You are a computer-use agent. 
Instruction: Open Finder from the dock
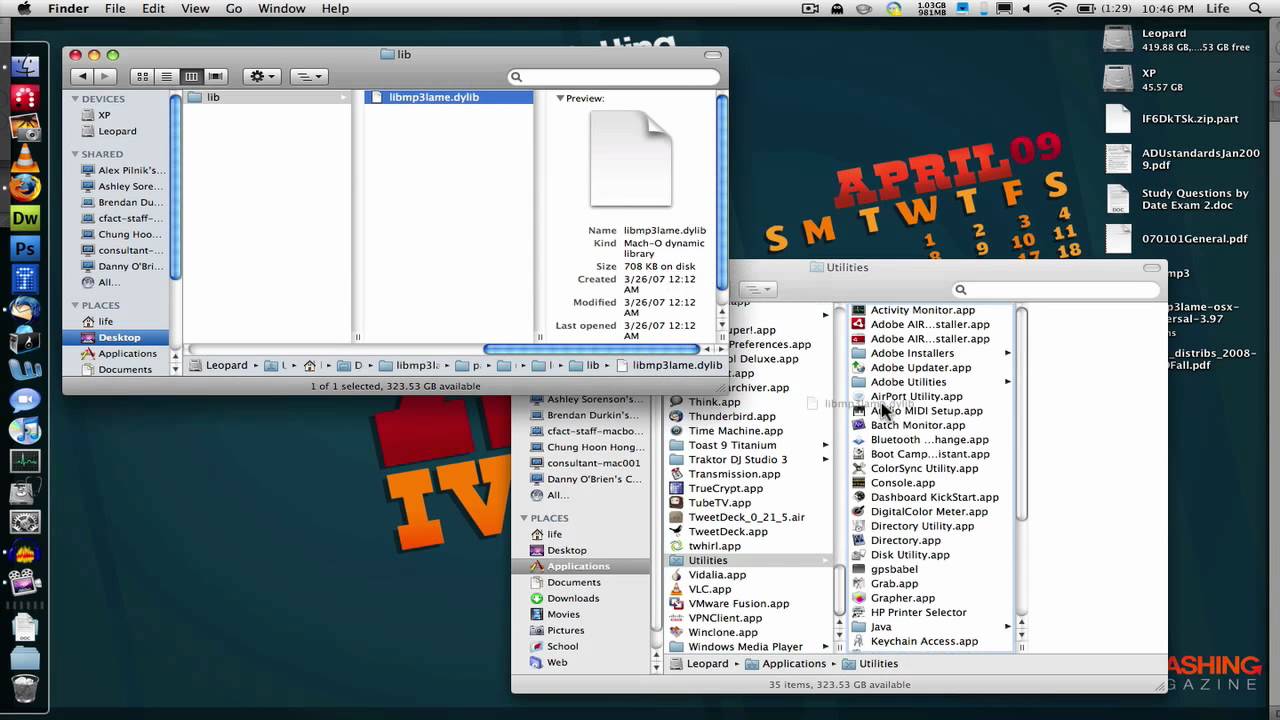coord(24,67)
